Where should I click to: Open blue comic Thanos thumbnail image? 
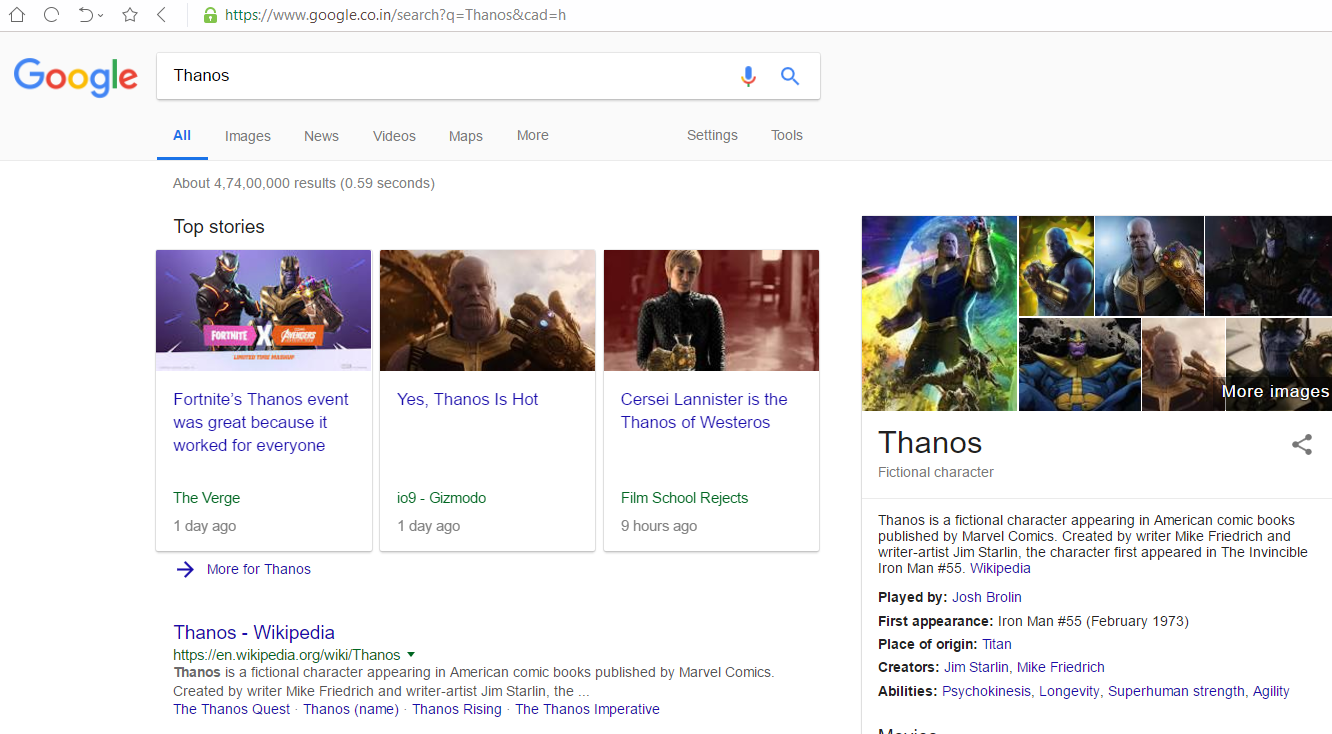point(1080,364)
